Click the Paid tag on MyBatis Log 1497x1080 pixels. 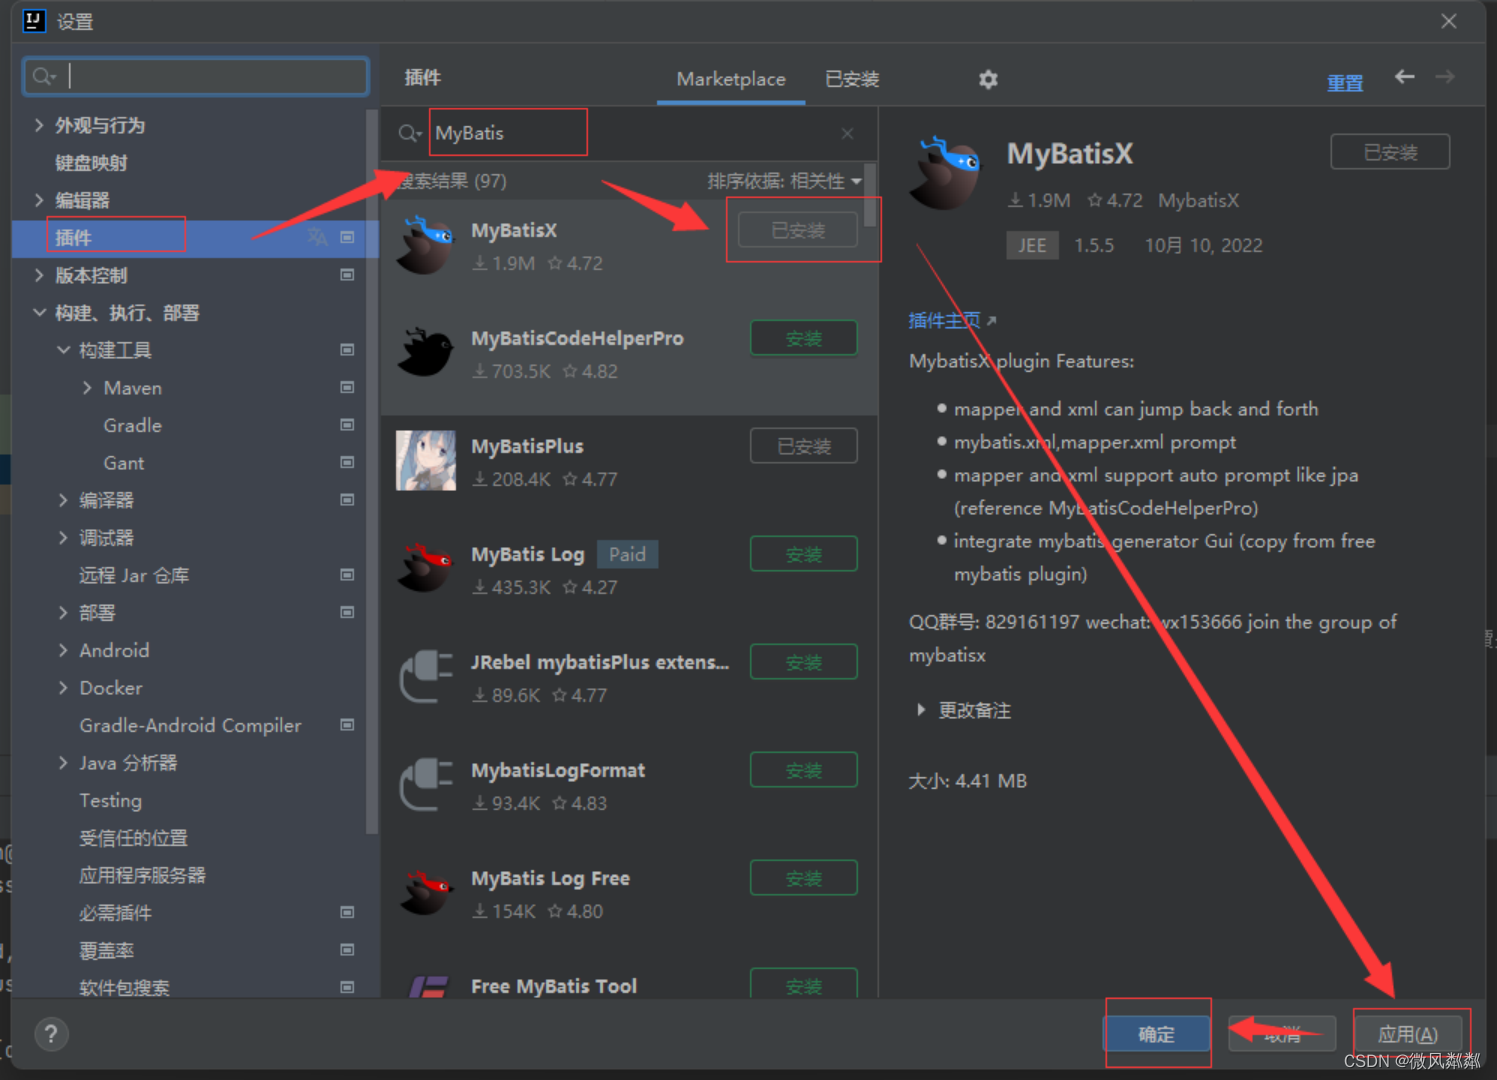[x=627, y=554]
